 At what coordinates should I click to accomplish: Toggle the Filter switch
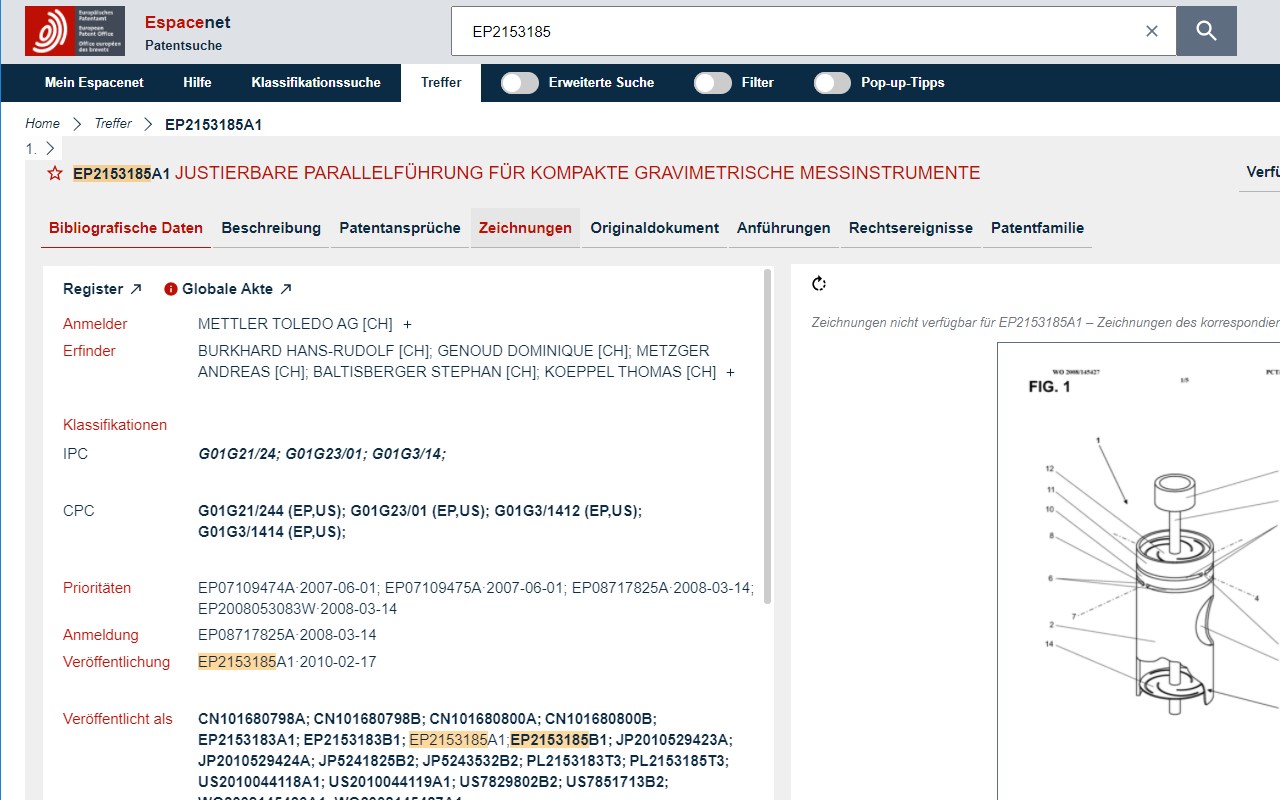coord(713,83)
